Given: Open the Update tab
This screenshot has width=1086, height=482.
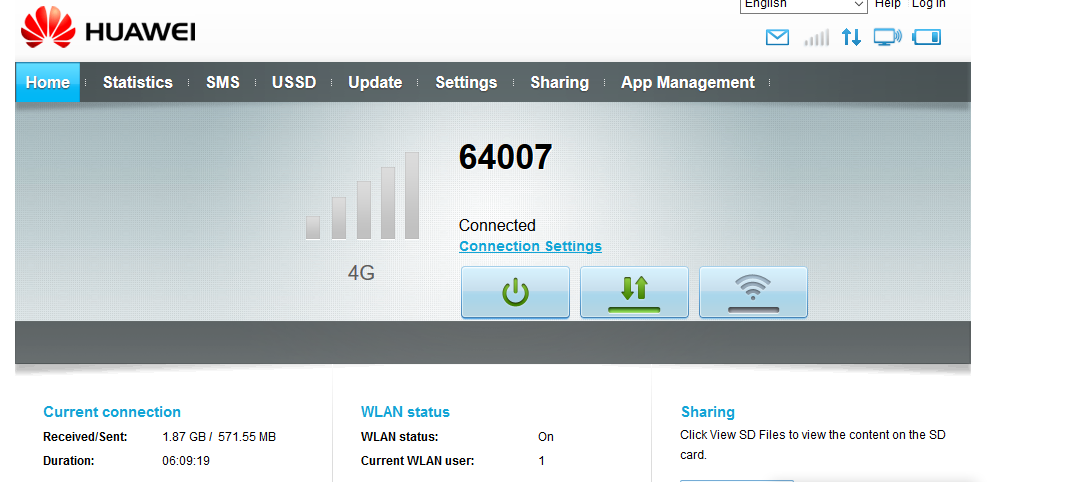Looking at the screenshot, I should tap(375, 82).
